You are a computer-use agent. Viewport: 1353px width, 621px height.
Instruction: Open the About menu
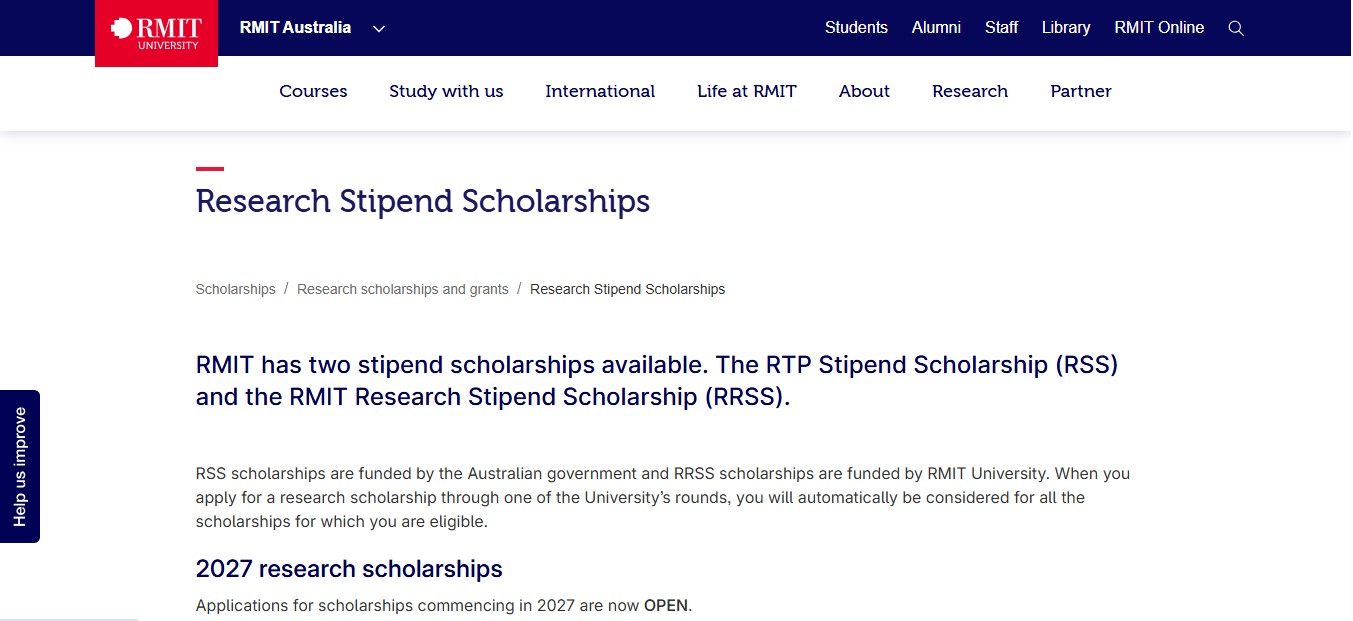(x=864, y=91)
